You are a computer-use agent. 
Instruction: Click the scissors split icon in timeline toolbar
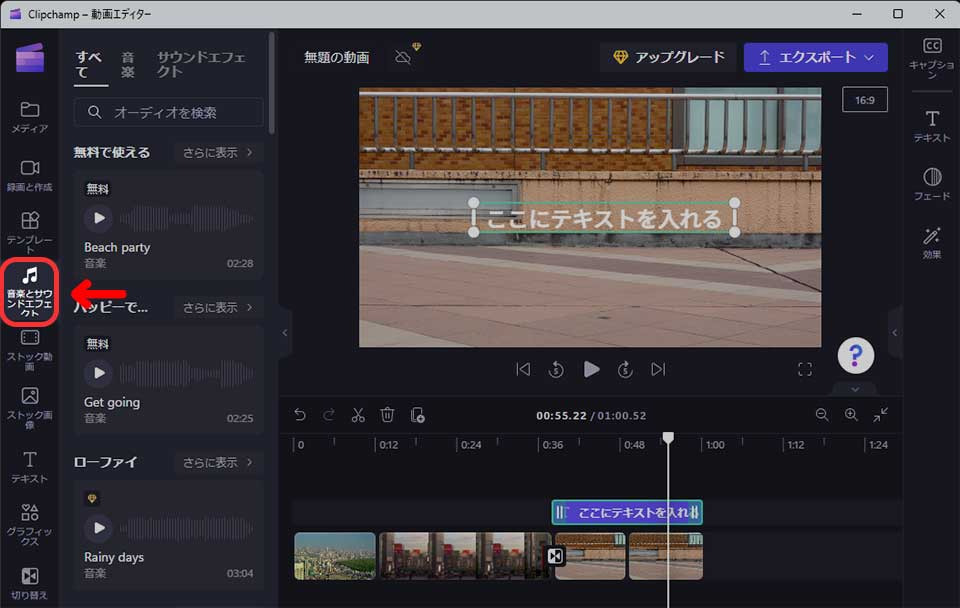click(358, 415)
